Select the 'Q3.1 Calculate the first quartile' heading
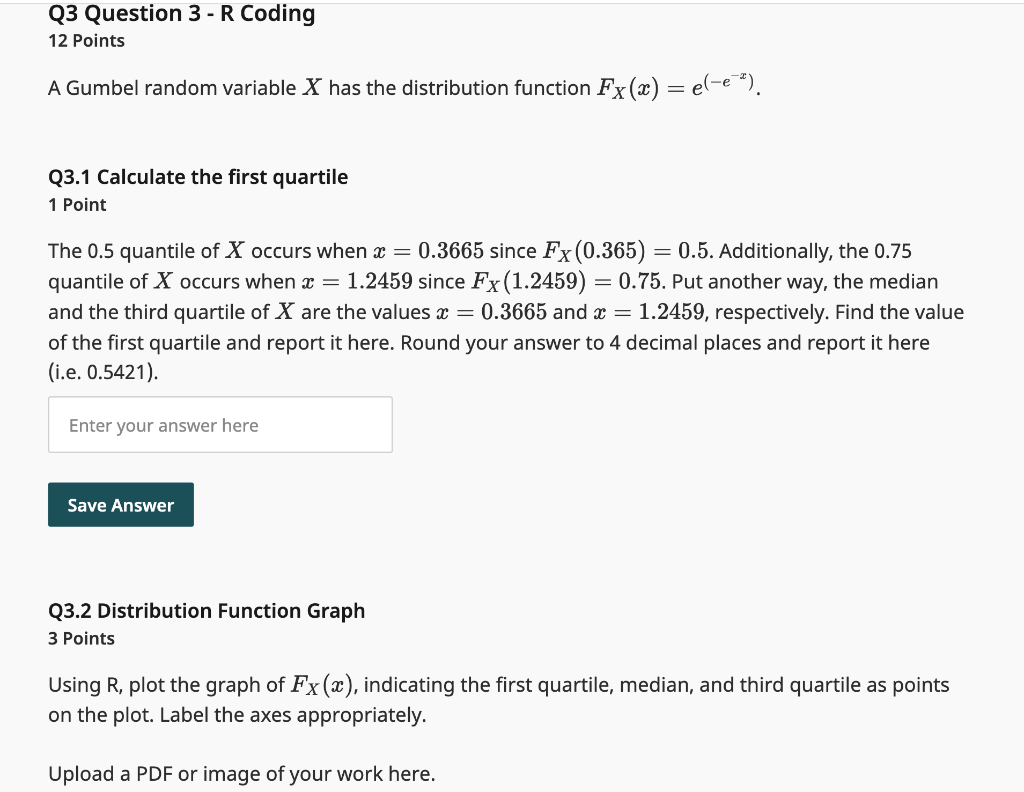The height and width of the screenshot is (792, 1024). coord(198,177)
